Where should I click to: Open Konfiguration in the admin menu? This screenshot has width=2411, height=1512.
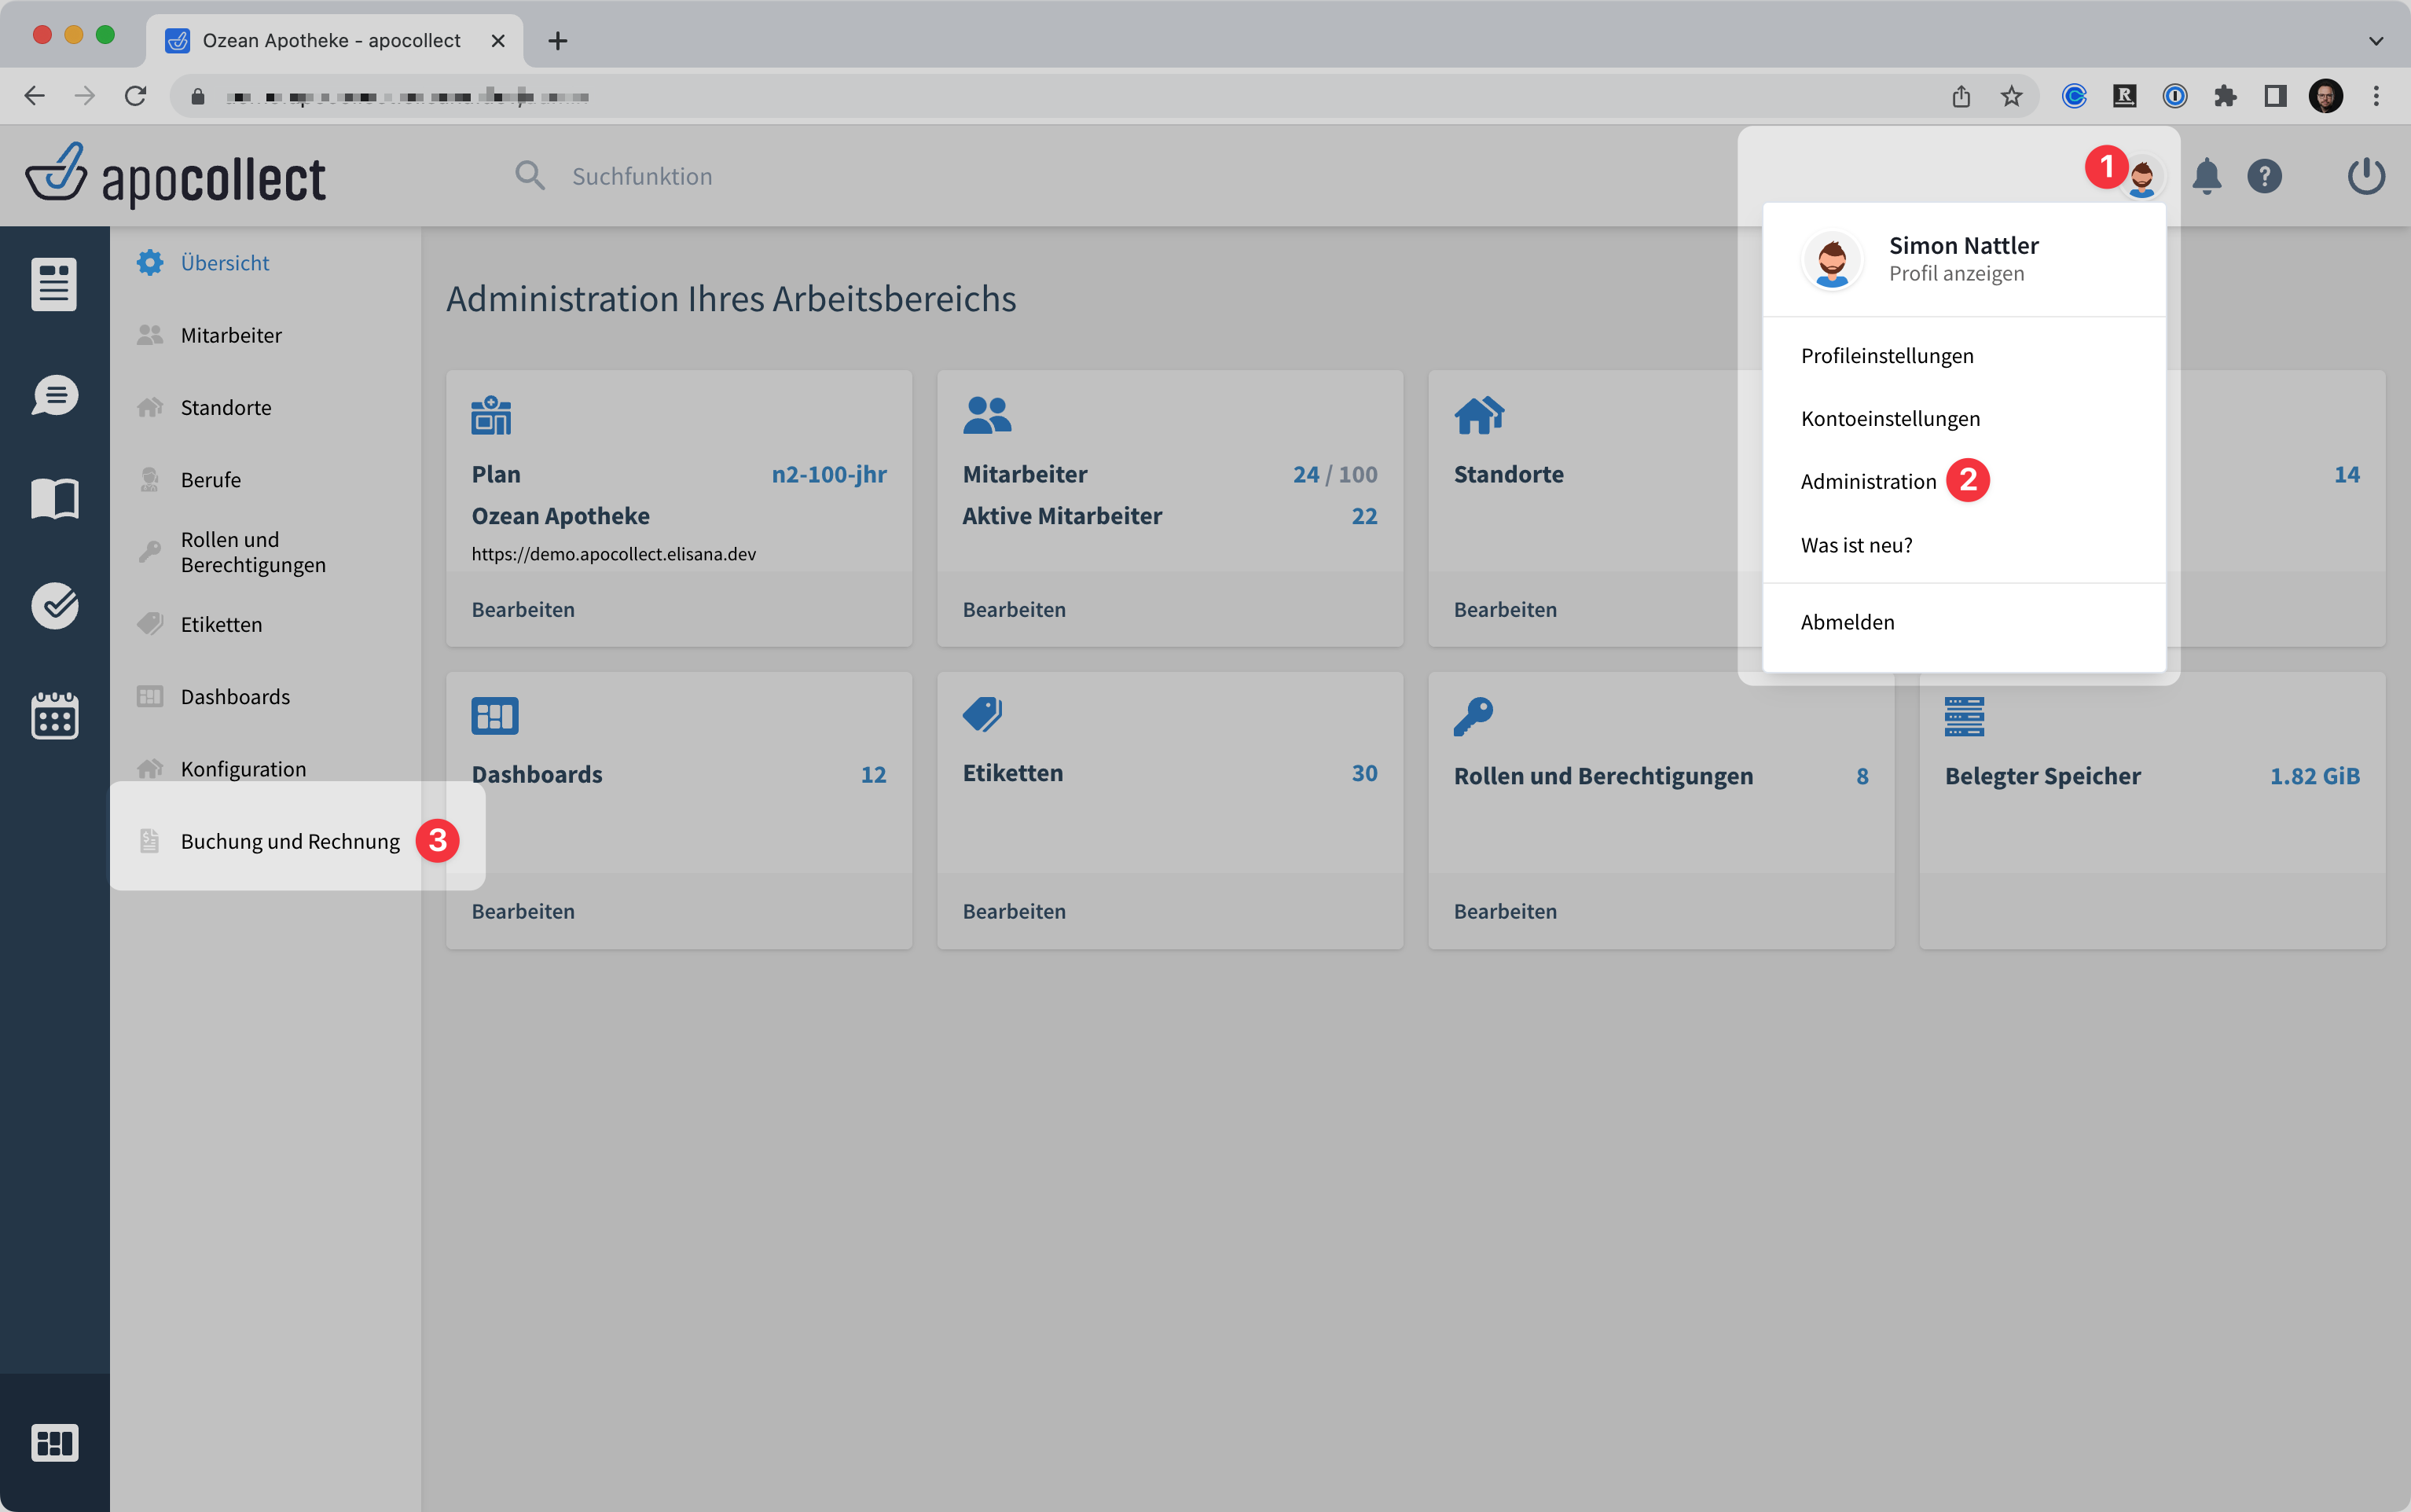coord(243,768)
